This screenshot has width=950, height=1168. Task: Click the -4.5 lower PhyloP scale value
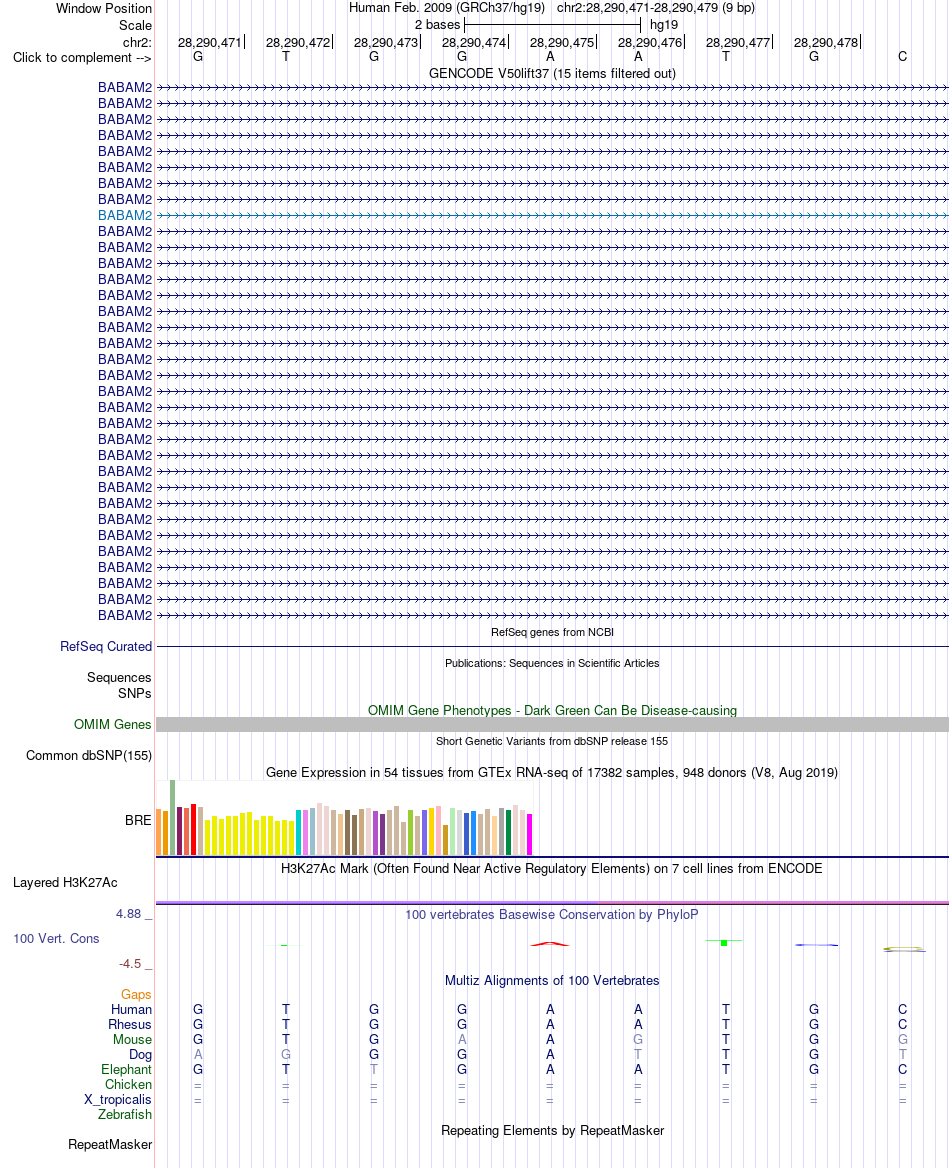130,964
